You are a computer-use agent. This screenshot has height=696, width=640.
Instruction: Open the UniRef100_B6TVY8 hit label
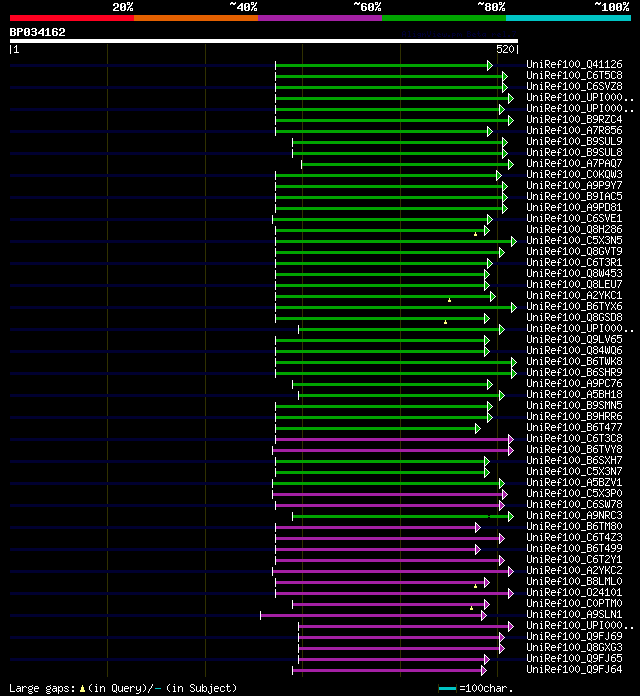point(574,449)
